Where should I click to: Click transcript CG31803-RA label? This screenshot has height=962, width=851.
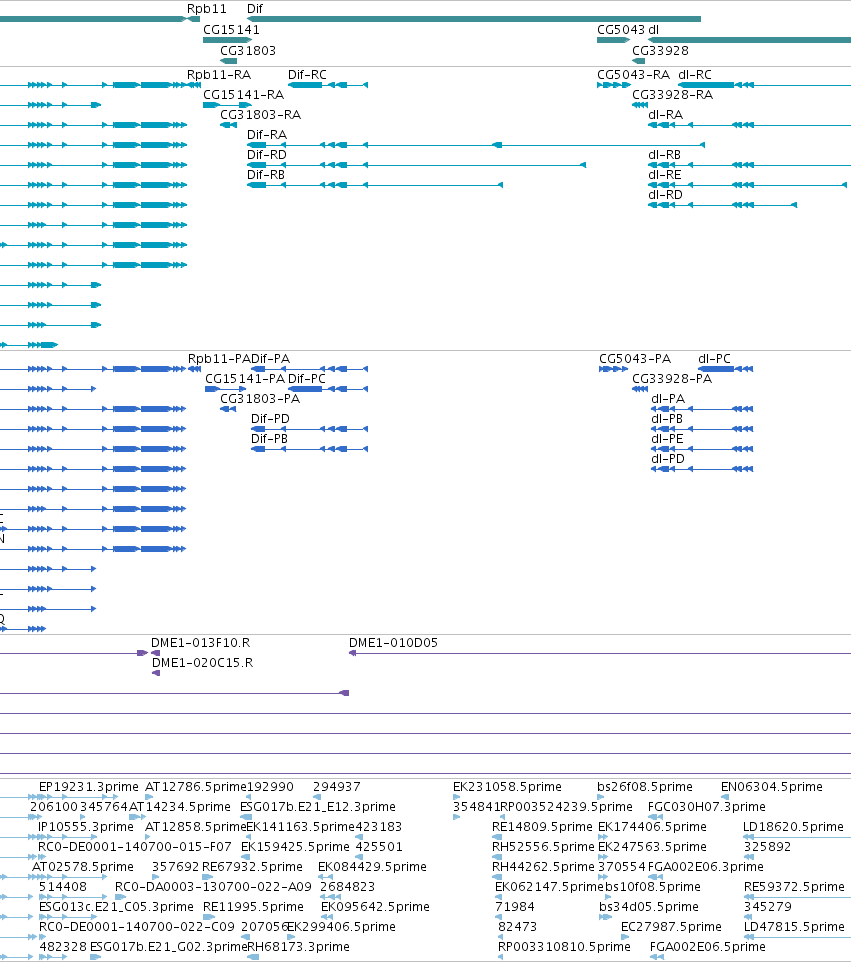coord(261,115)
